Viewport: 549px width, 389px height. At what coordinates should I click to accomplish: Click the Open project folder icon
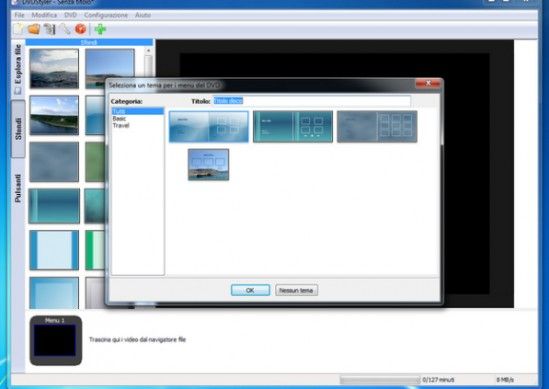pyautogui.click(x=34, y=29)
